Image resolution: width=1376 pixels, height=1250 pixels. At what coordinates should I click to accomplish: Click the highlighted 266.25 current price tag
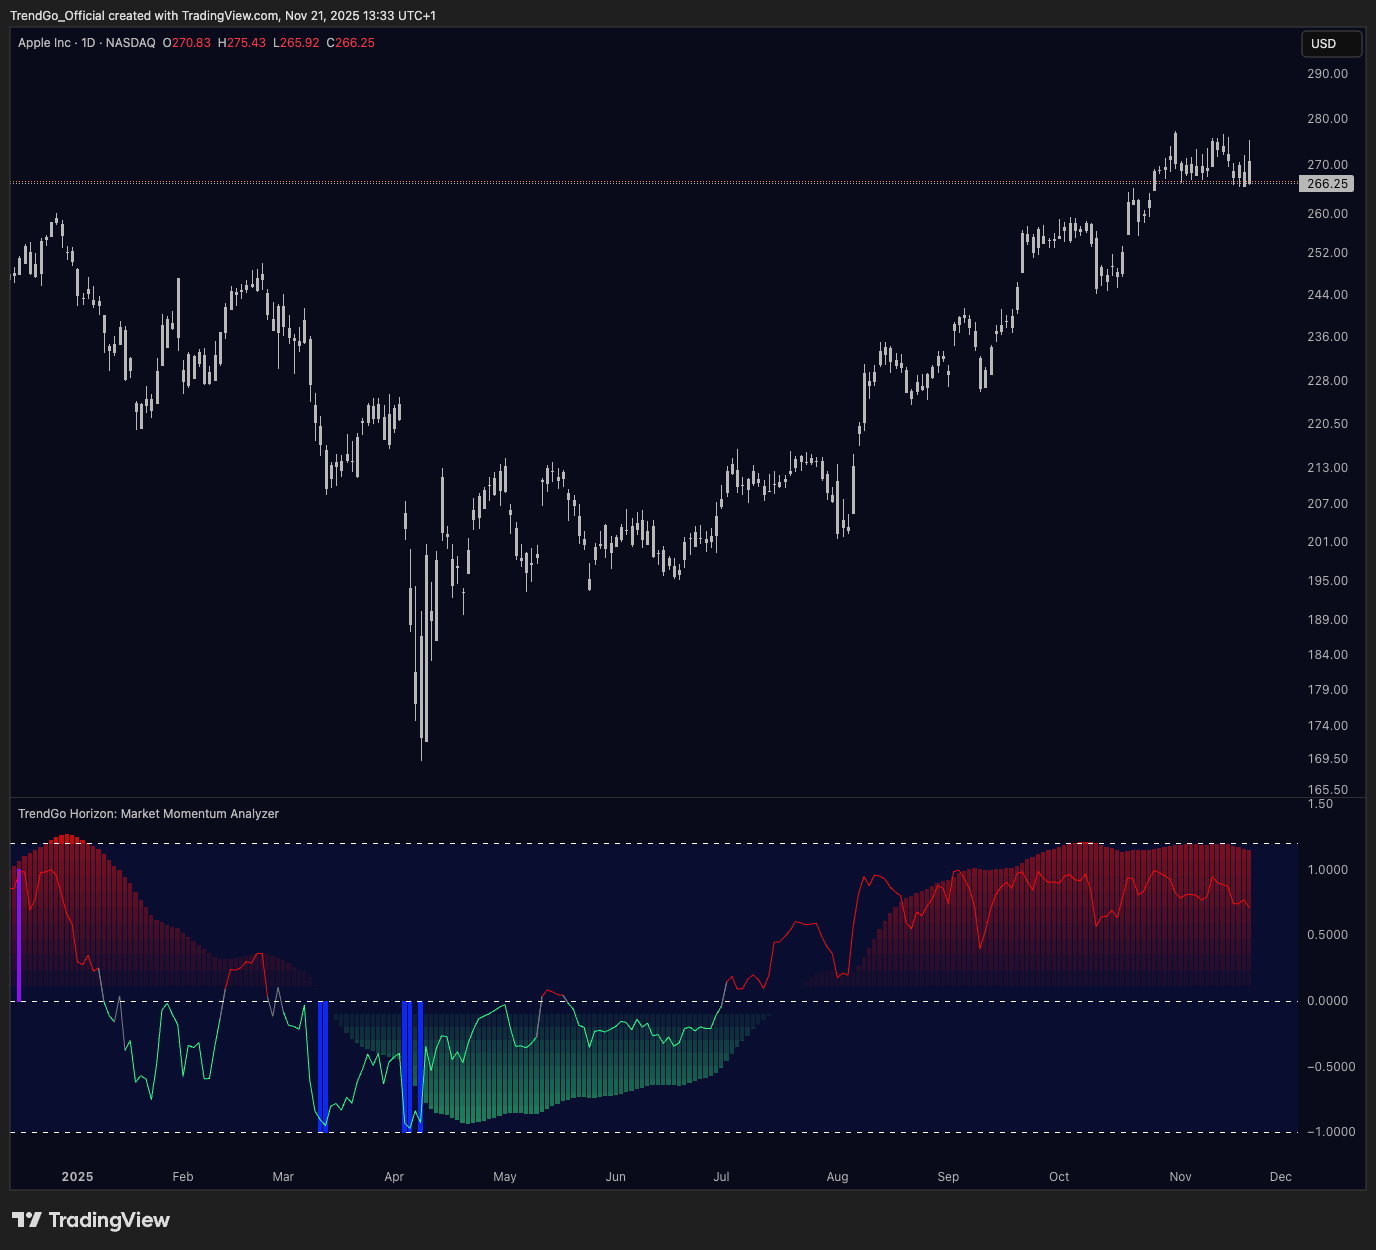1327,184
